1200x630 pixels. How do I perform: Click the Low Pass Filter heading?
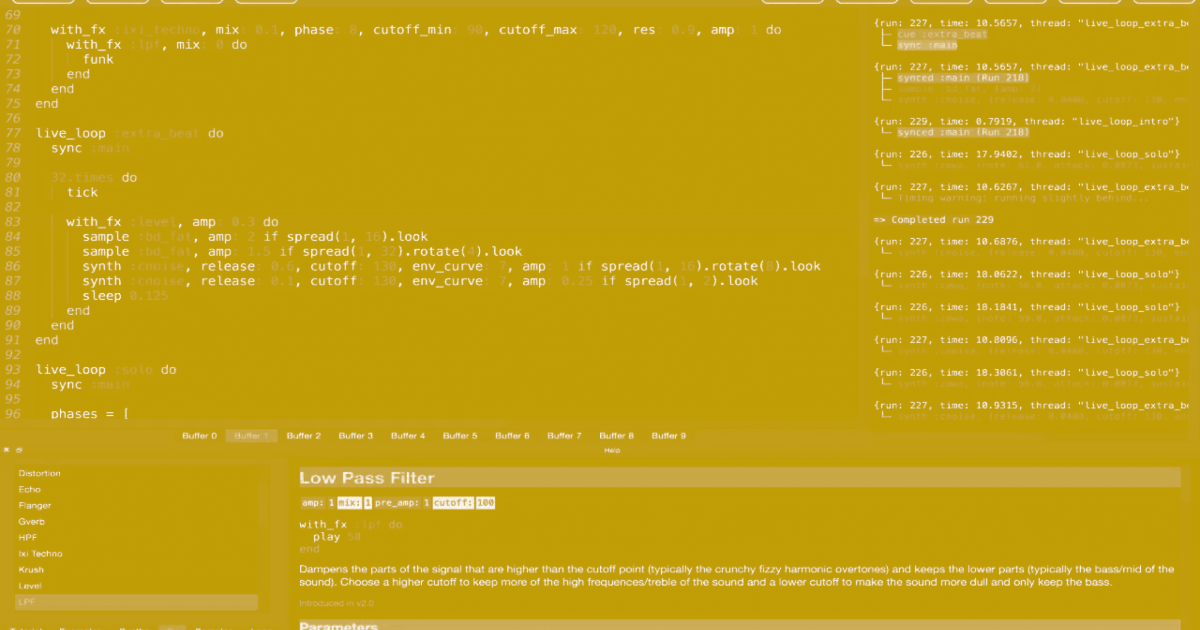pos(367,478)
